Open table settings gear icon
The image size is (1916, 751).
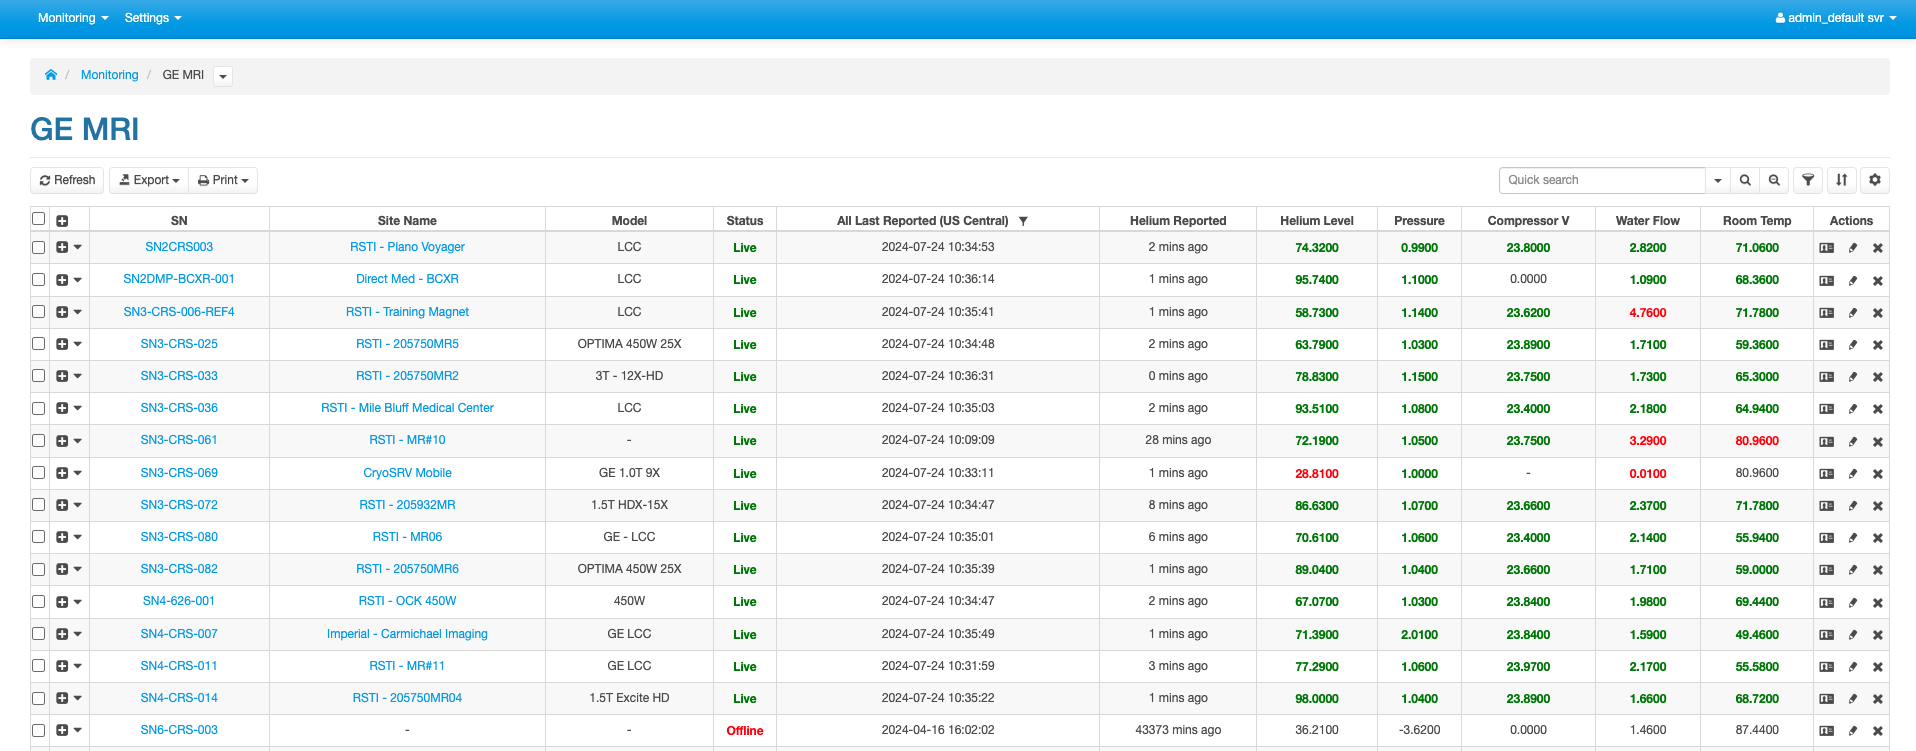[1875, 180]
